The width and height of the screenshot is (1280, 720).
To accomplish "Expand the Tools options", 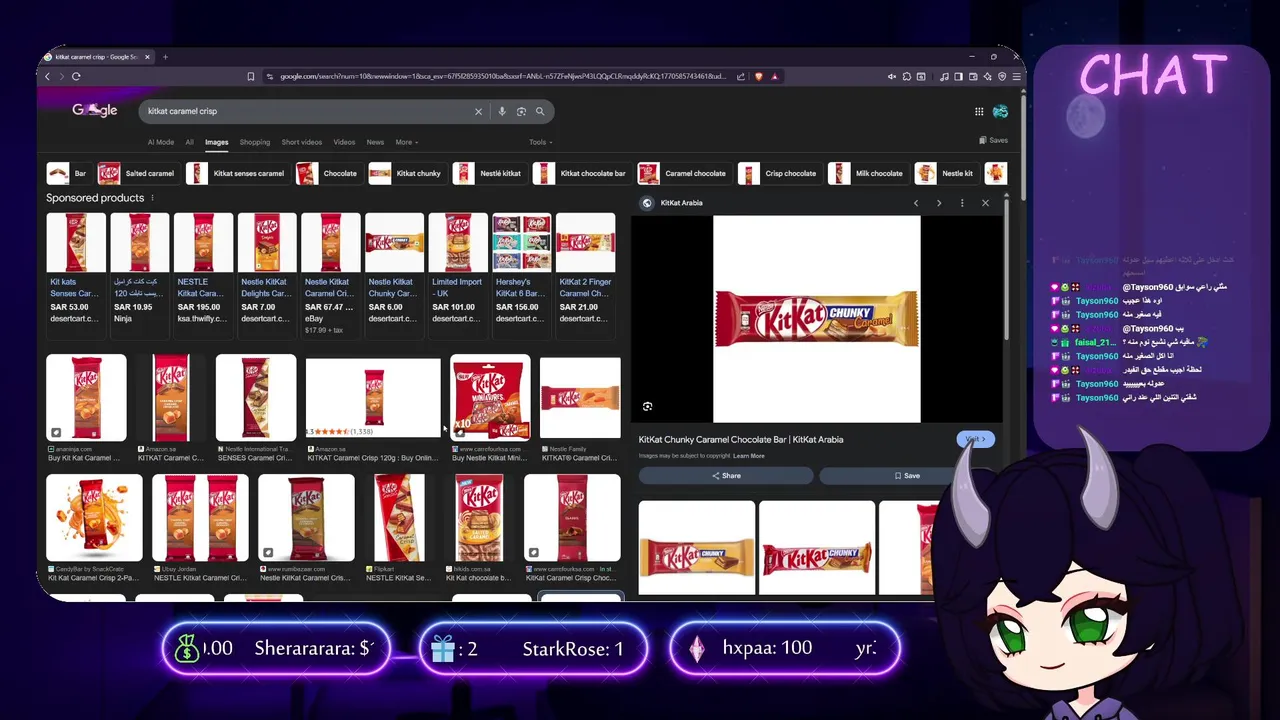I will [540, 142].
